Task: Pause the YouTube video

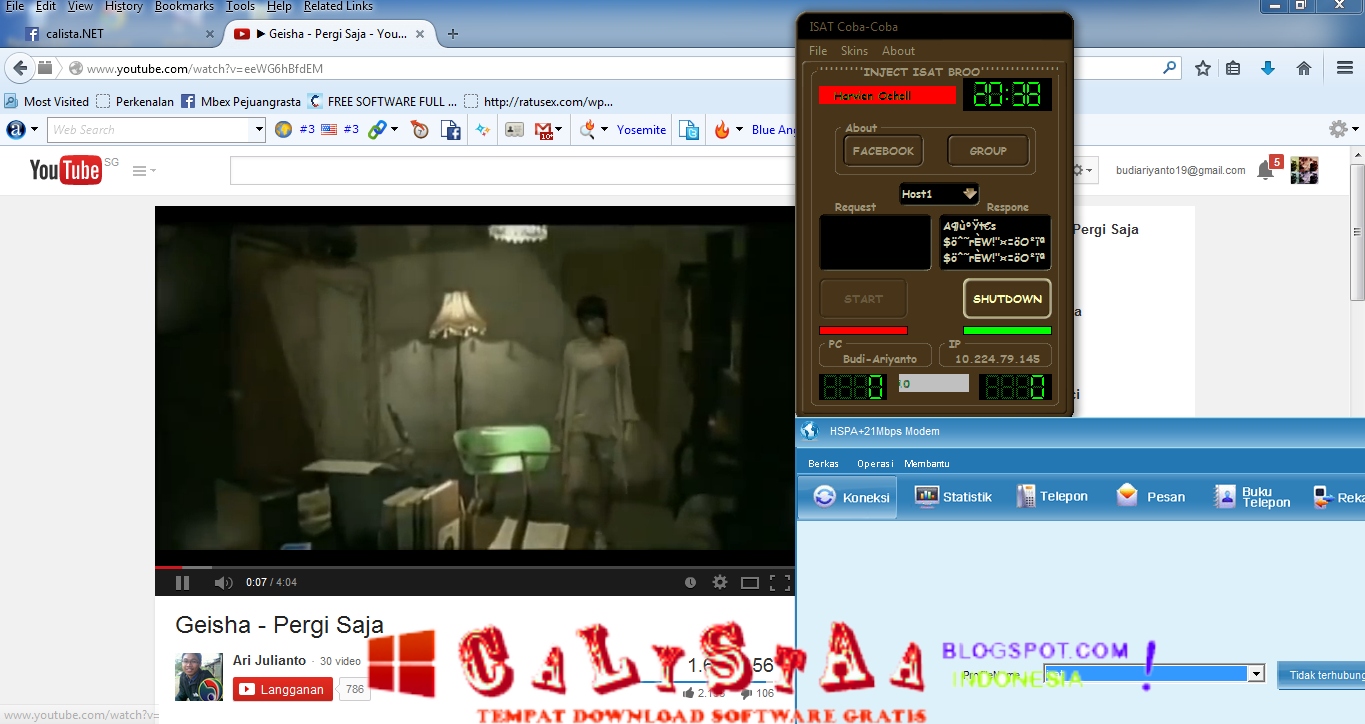Action: (x=182, y=582)
